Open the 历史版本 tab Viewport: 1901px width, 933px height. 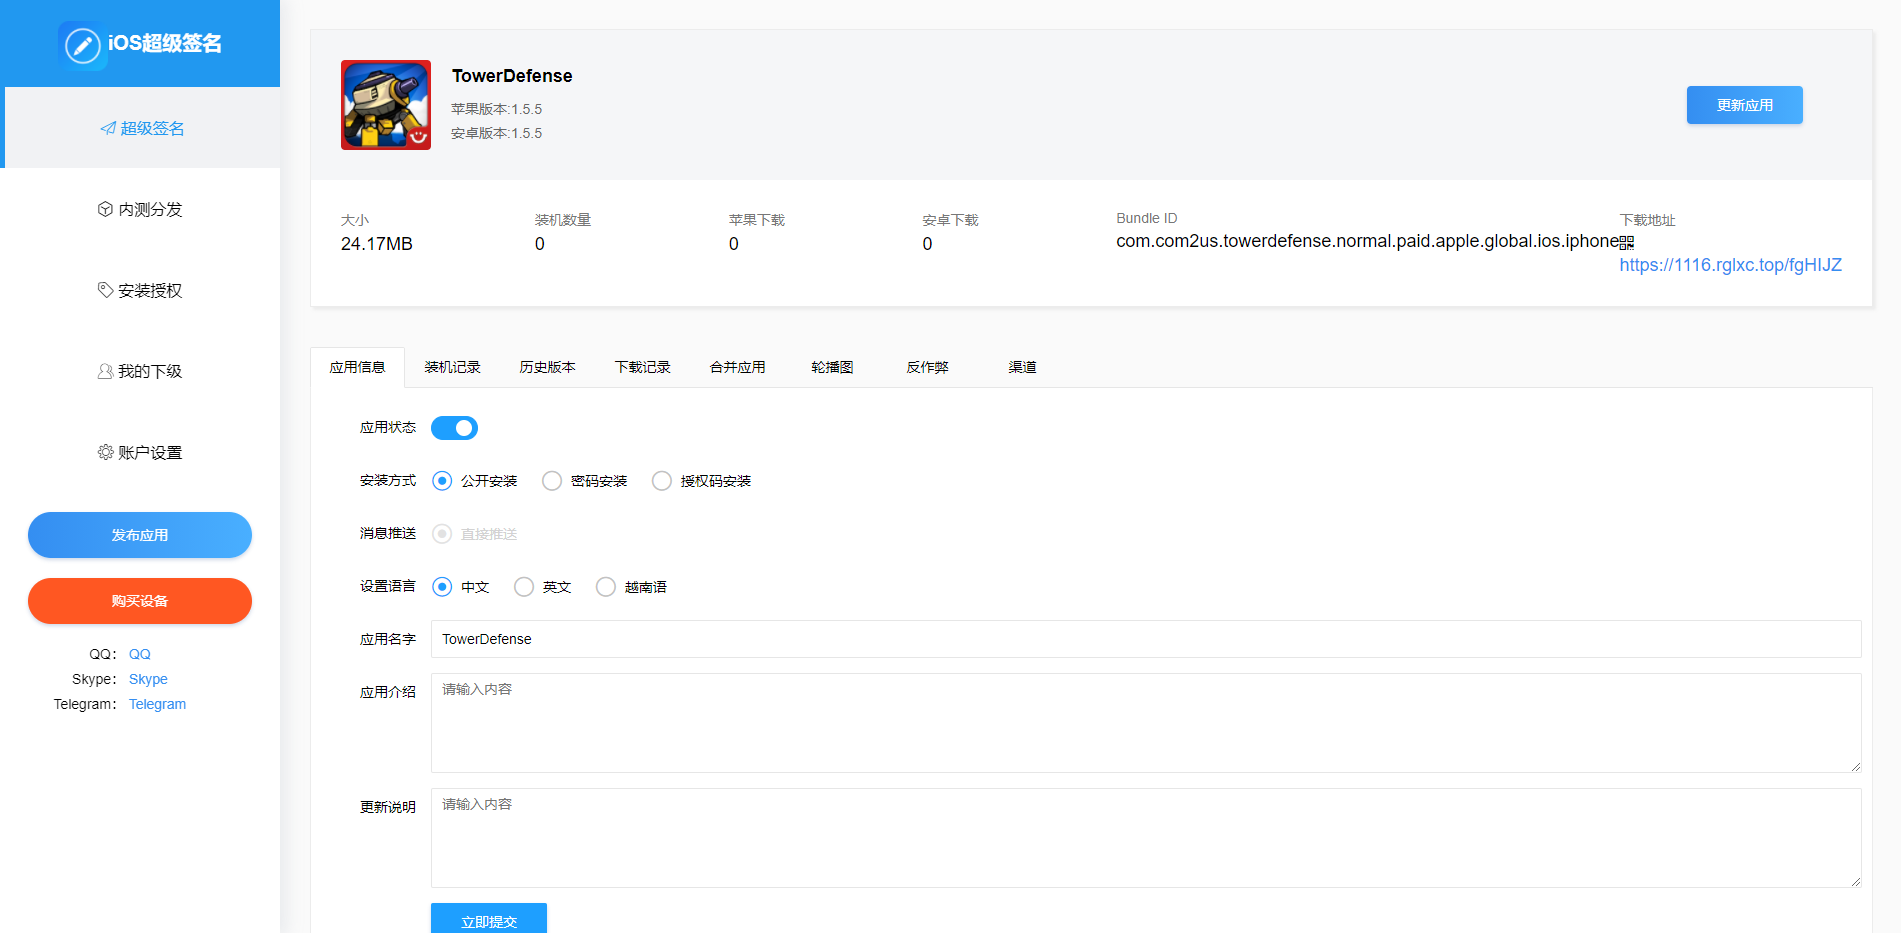(x=548, y=367)
